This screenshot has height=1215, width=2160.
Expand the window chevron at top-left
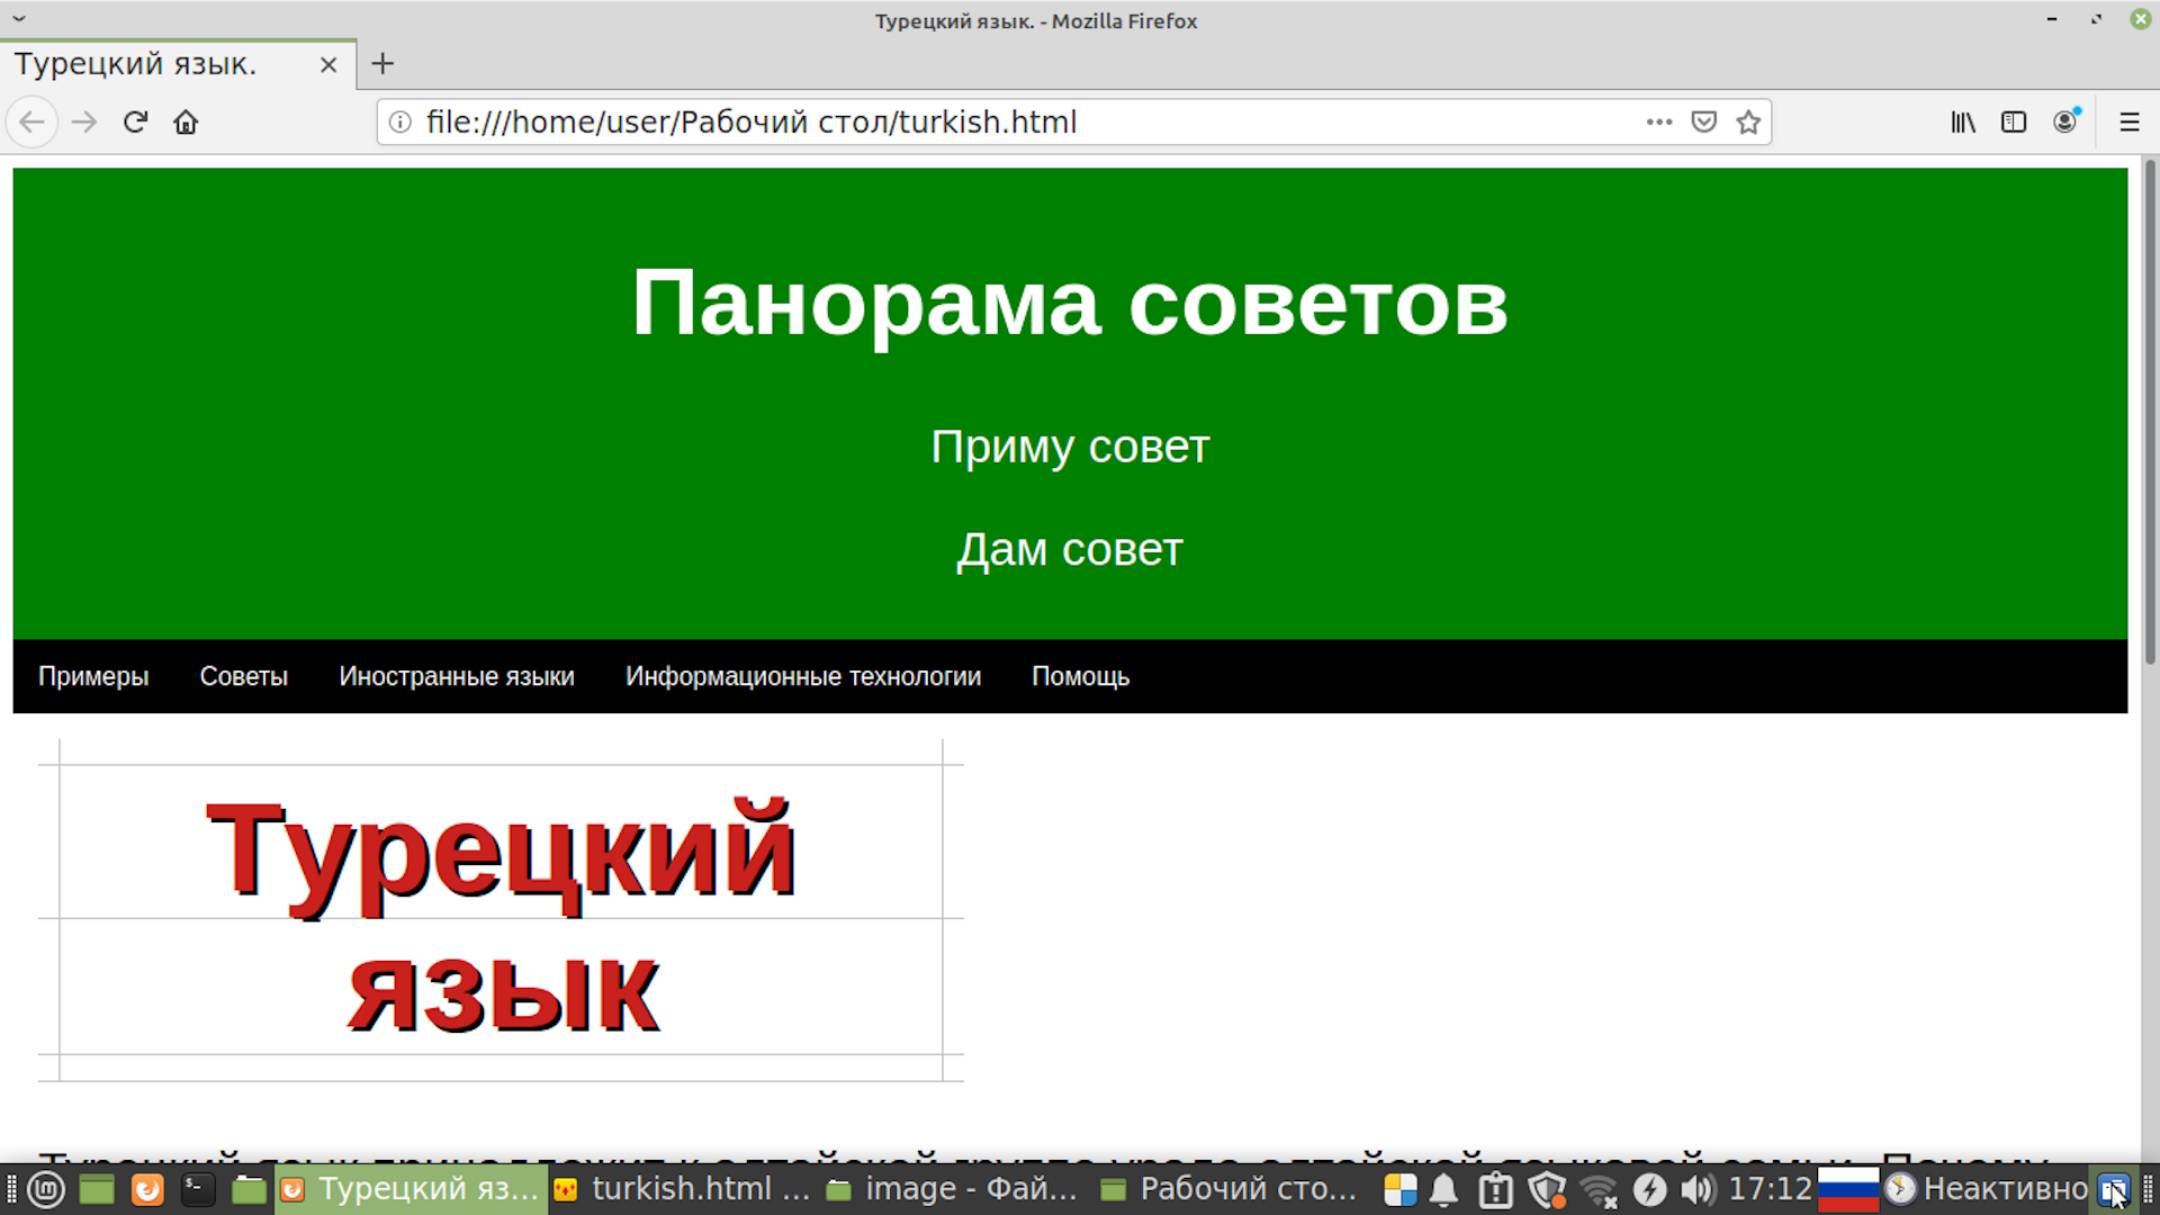click(21, 17)
